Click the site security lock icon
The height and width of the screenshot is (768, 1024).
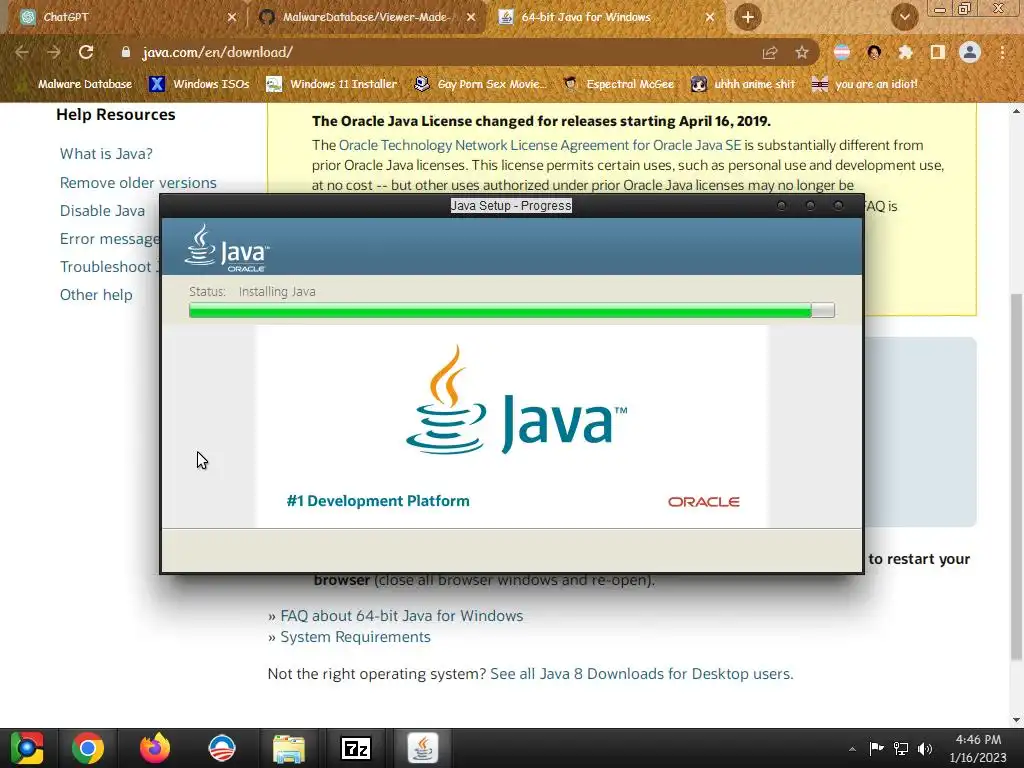click(126, 52)
